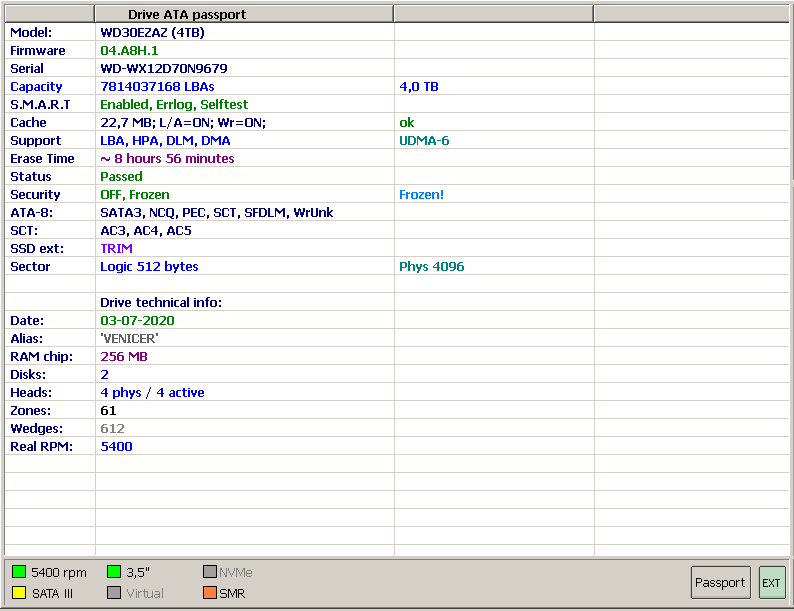Screen dimensions: 794x611
Task: Click the Status row label
Action: 30,177
